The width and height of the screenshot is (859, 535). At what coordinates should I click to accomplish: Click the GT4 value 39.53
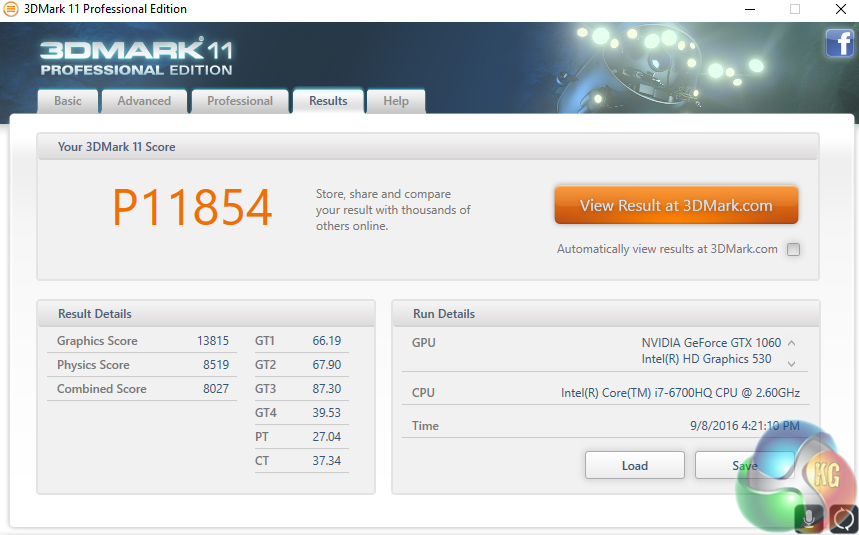[x=327, y=413]
